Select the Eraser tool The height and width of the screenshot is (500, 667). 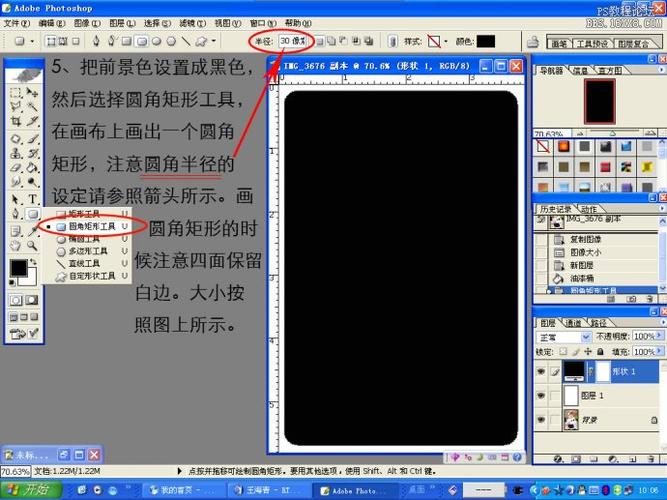click(16, 168)
